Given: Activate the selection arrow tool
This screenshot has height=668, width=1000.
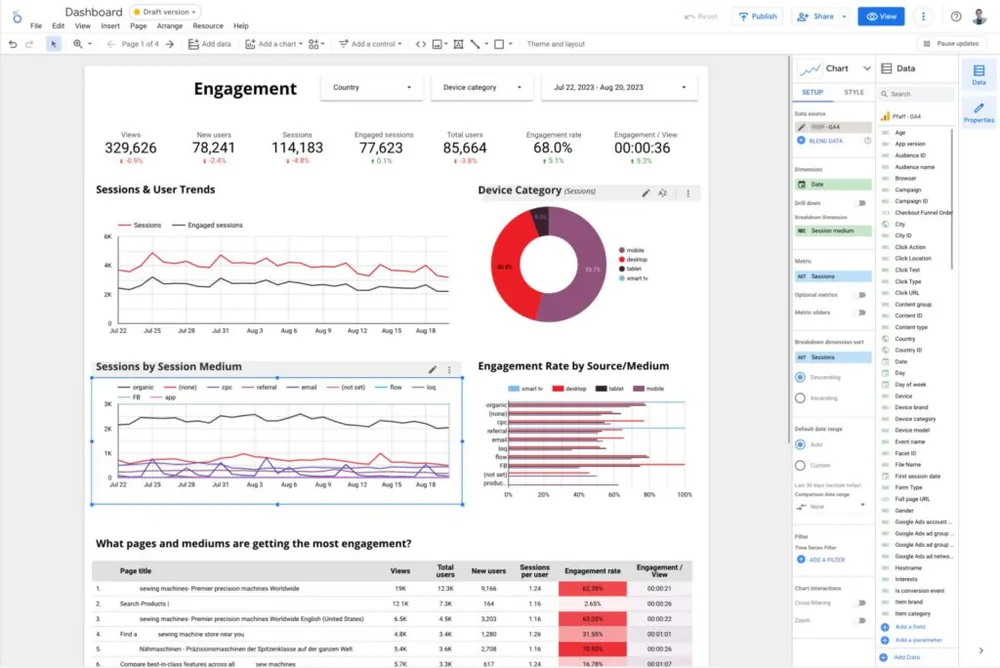Looking at the screenshot, I should point(54,44).
